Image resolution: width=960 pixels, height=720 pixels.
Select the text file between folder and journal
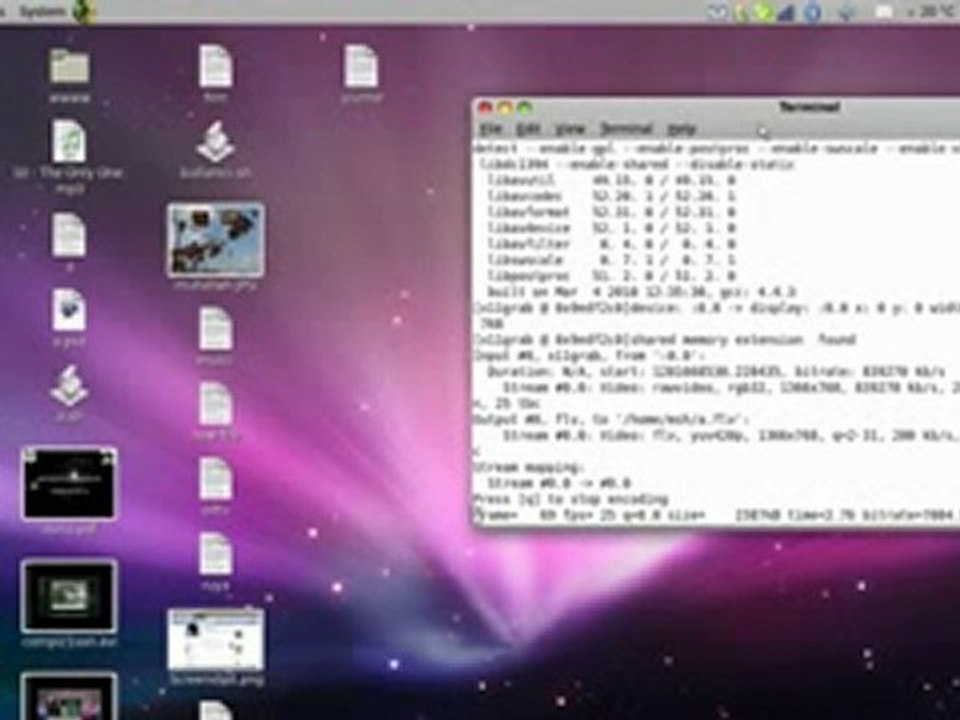click(x=216, y=66)
